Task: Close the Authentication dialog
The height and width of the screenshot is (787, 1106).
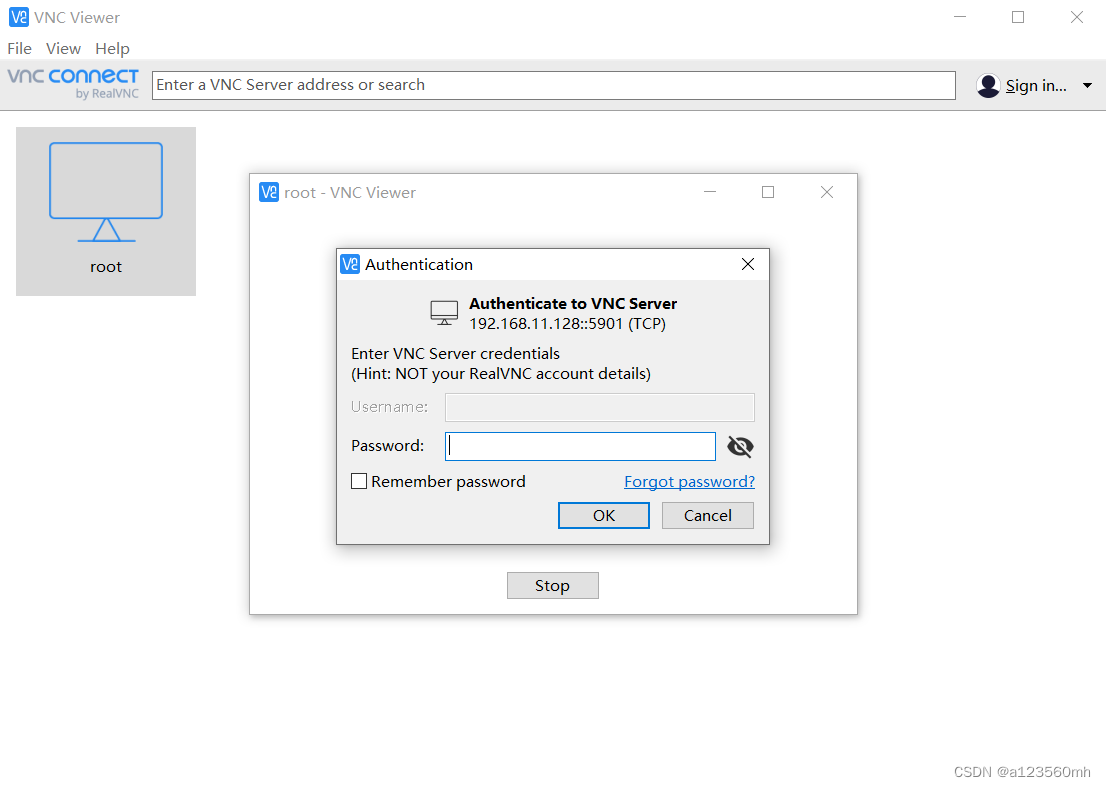Action: point(748,264)
